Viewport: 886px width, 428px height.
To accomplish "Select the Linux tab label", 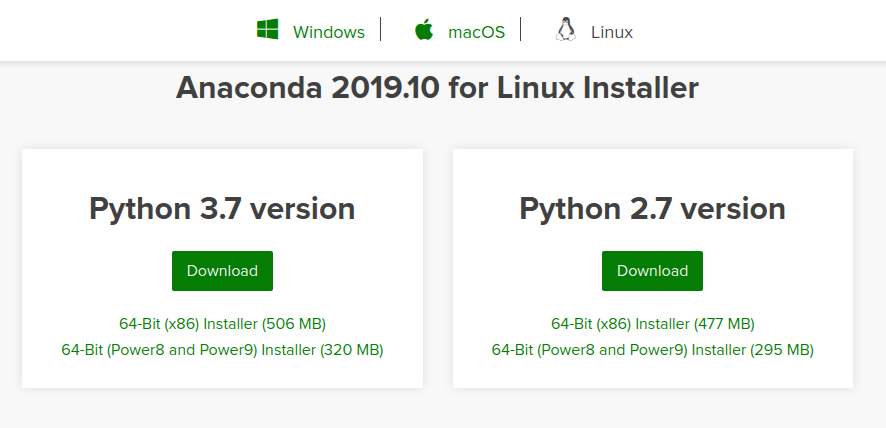I will [x=612, y=32].
